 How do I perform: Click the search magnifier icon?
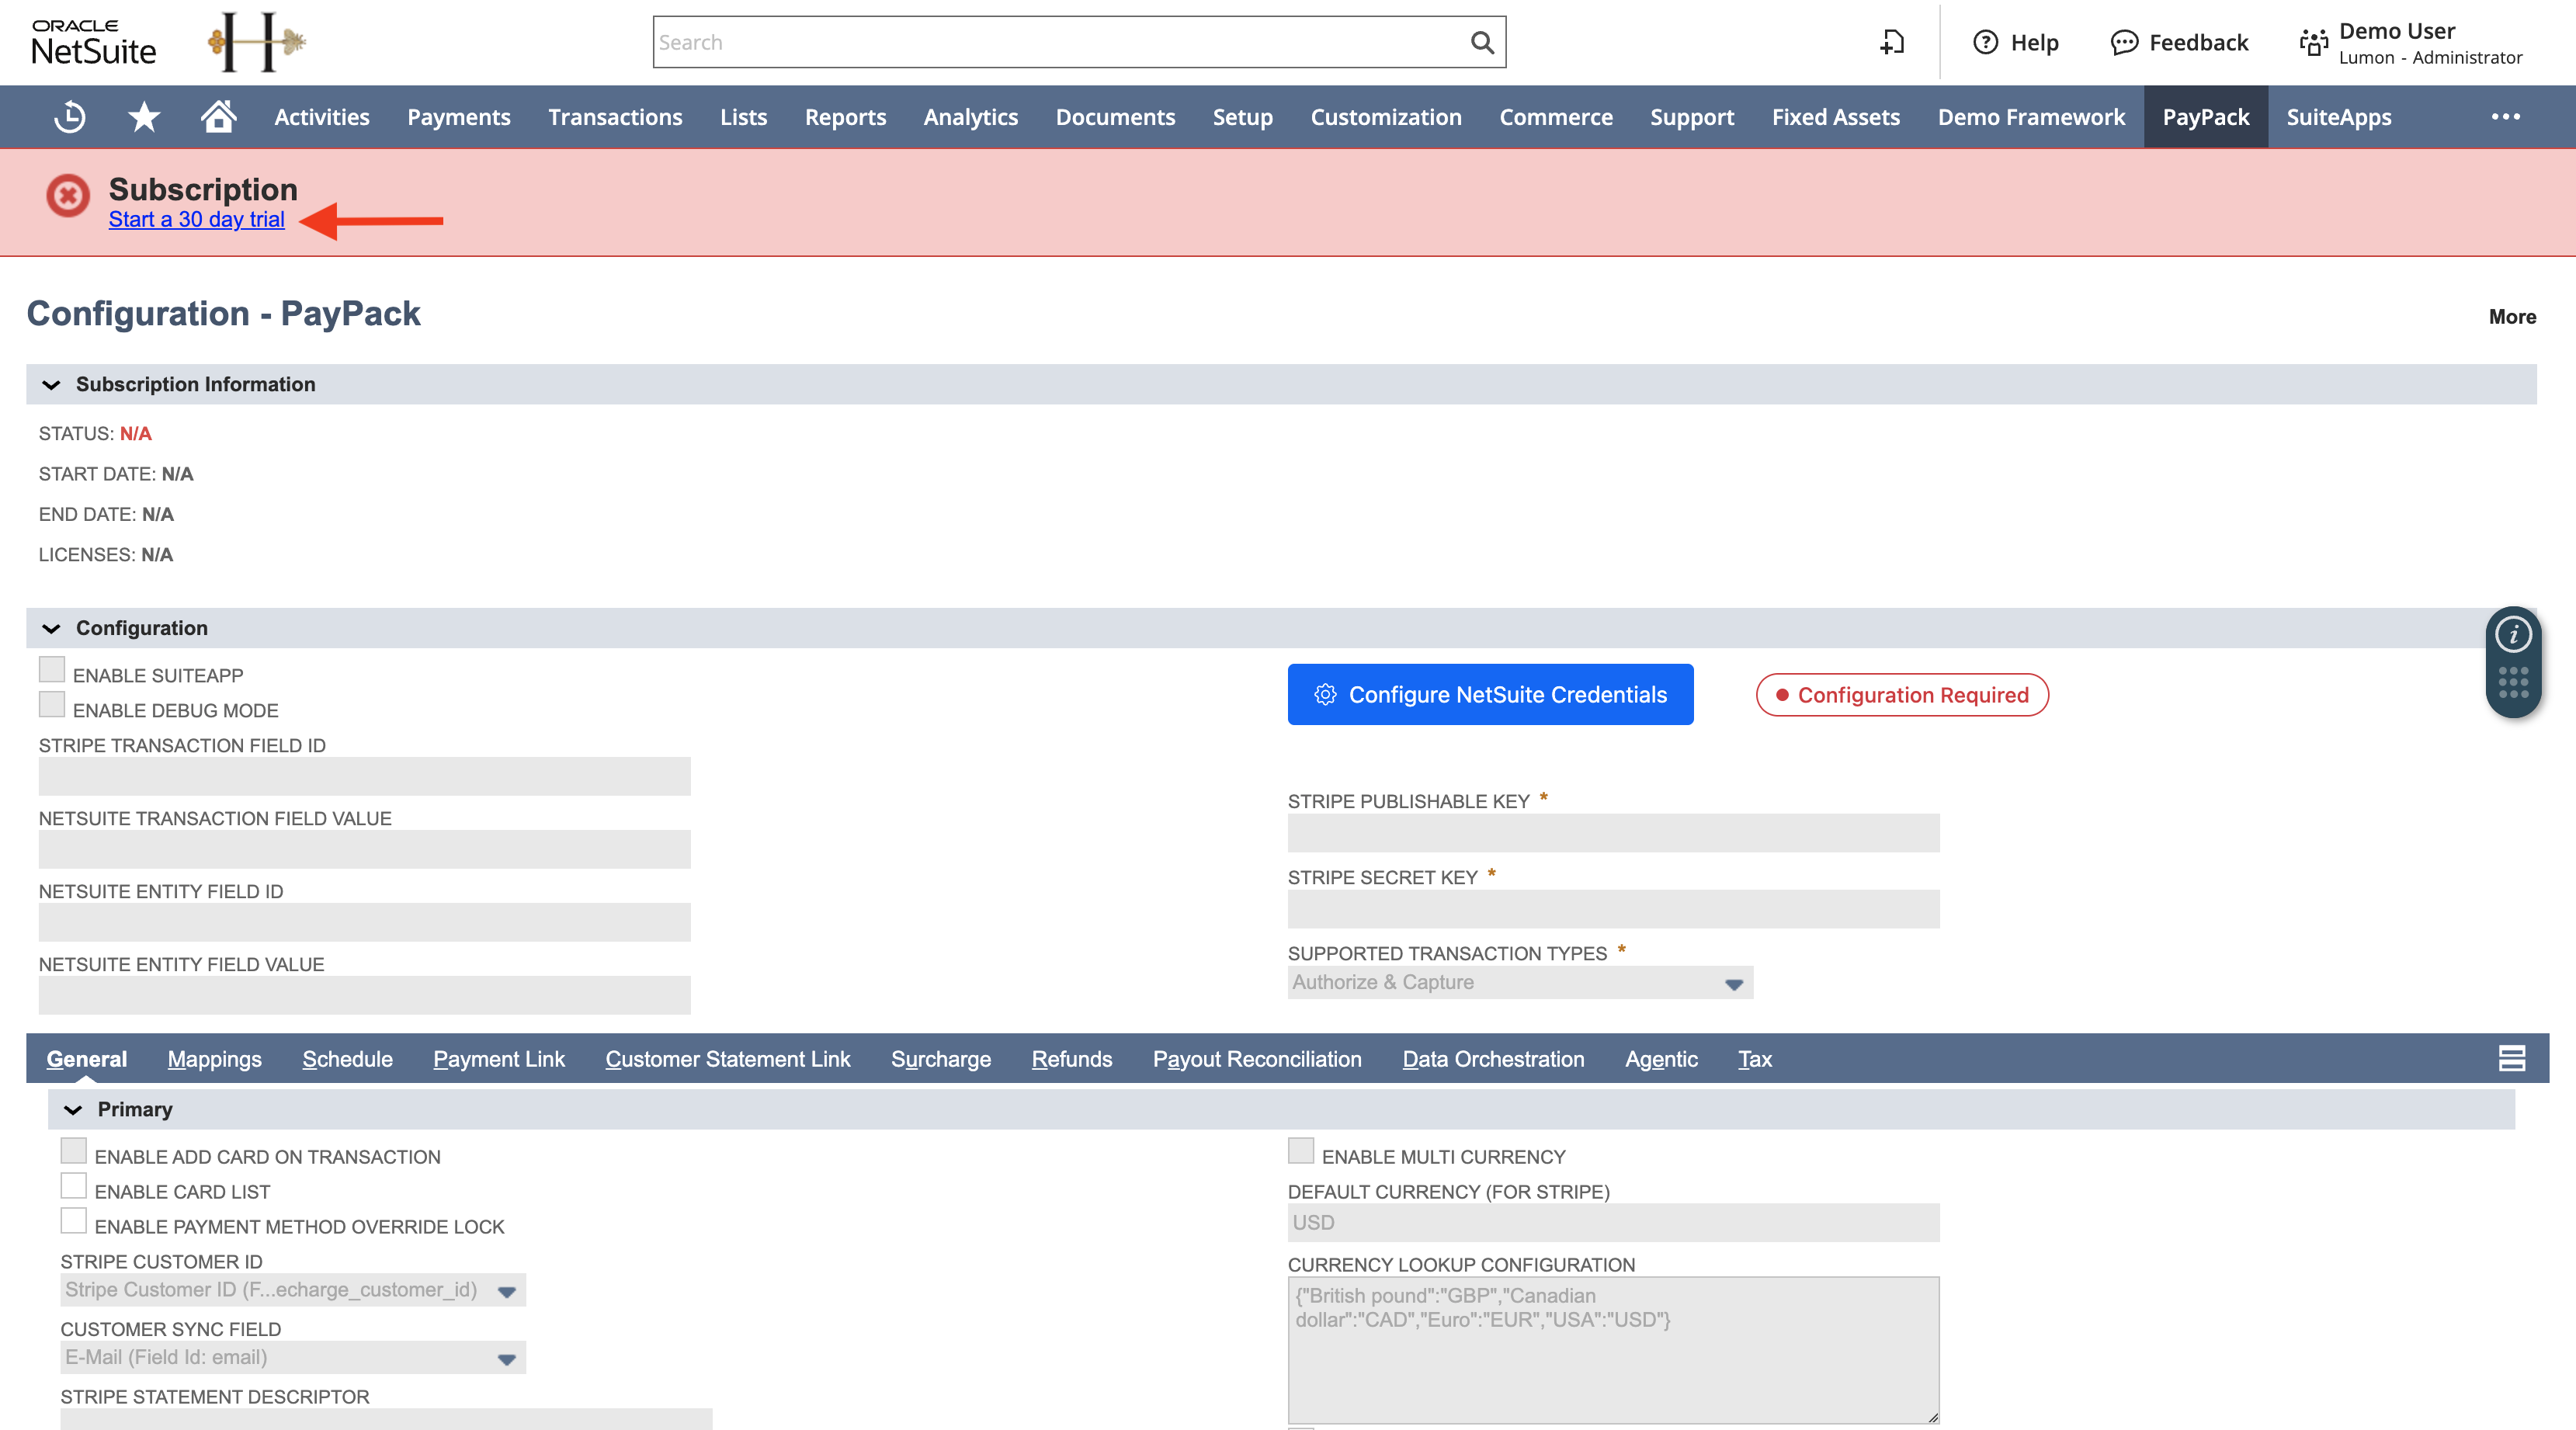pyautogui.click(x=1482, y=42)
